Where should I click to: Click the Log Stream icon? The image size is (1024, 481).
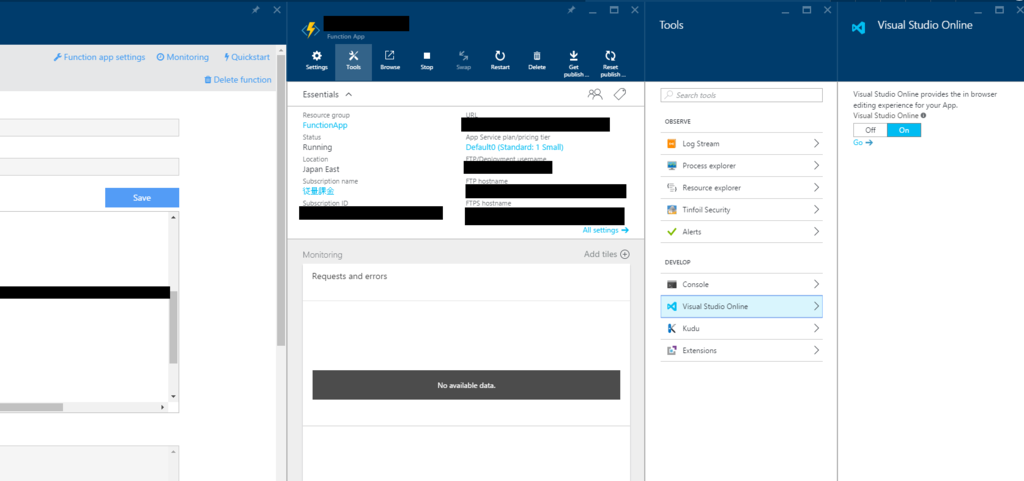pyautogui.click(x=671, y=144)
